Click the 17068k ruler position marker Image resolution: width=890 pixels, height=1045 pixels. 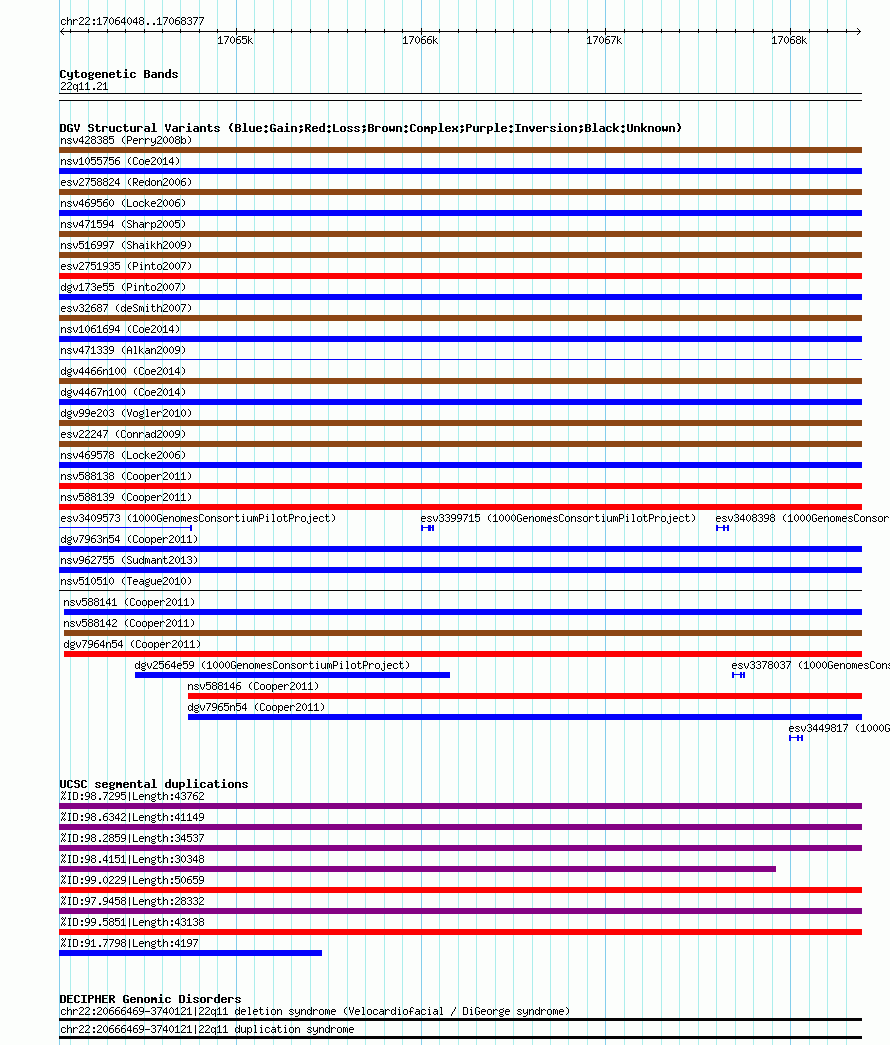(x=789, y=41)
